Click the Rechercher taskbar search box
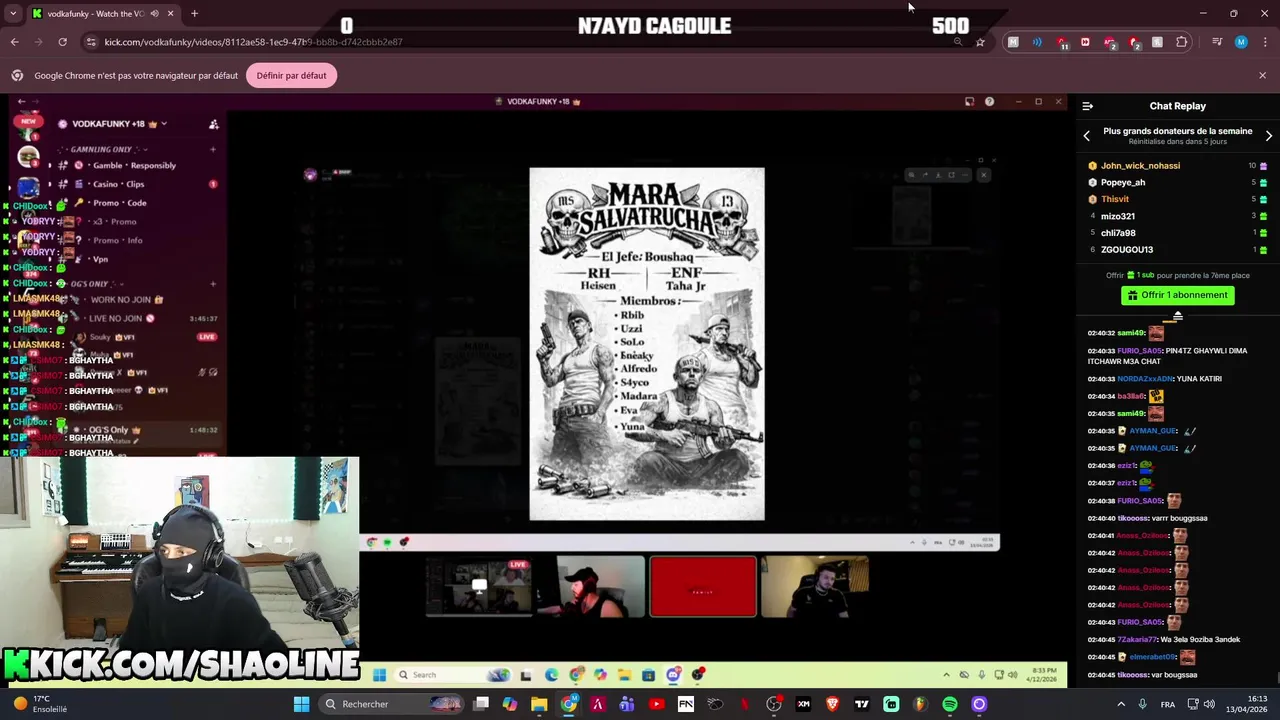The image size is (1280, 720). [x=392, y=704]
